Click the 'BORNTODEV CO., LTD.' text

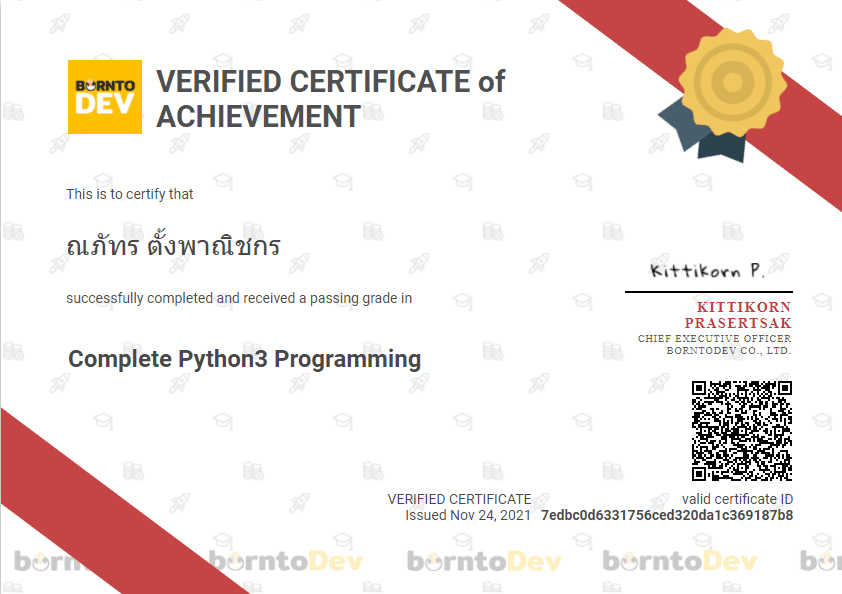tap(729, 351)
